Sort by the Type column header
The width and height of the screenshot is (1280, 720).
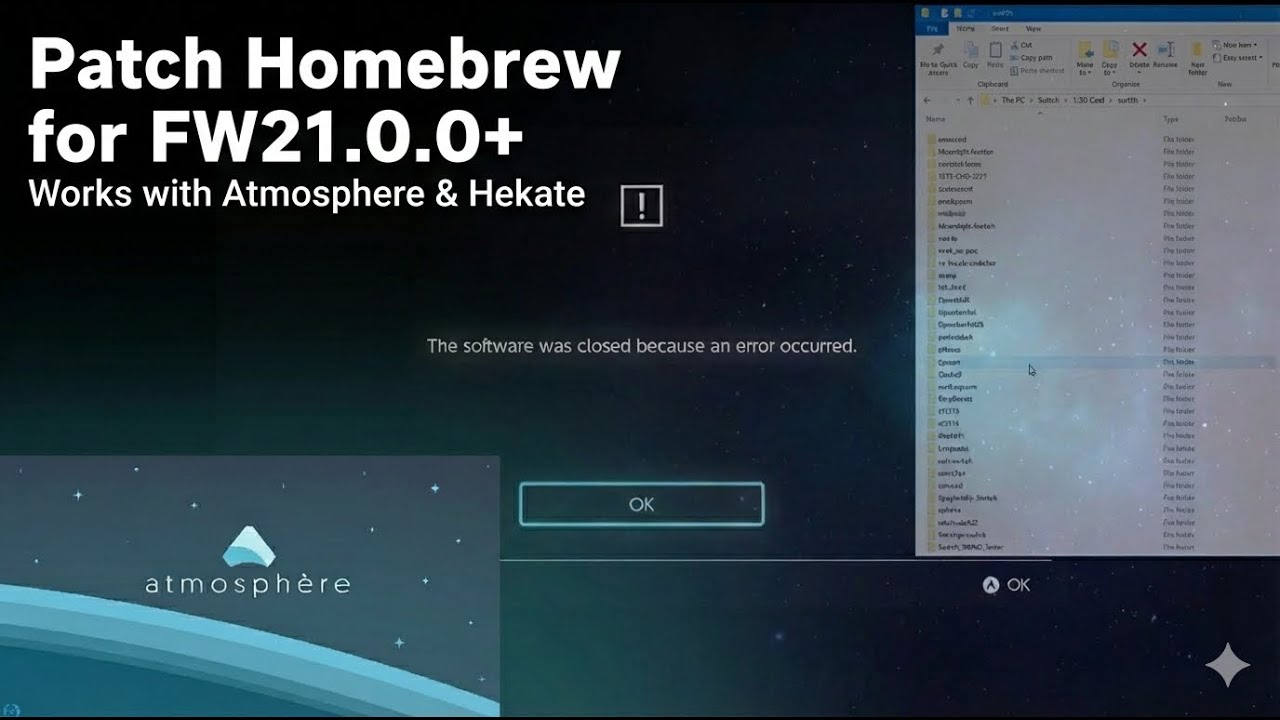1170,119
